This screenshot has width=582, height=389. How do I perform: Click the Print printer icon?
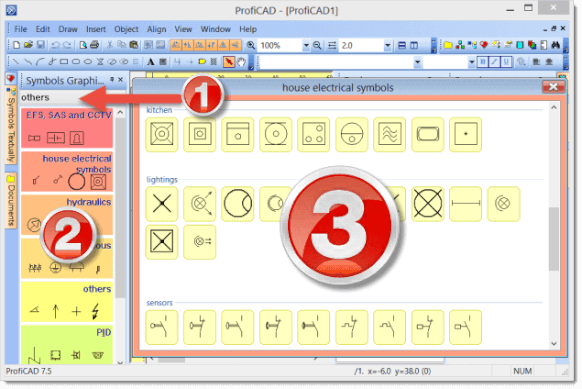95,45
